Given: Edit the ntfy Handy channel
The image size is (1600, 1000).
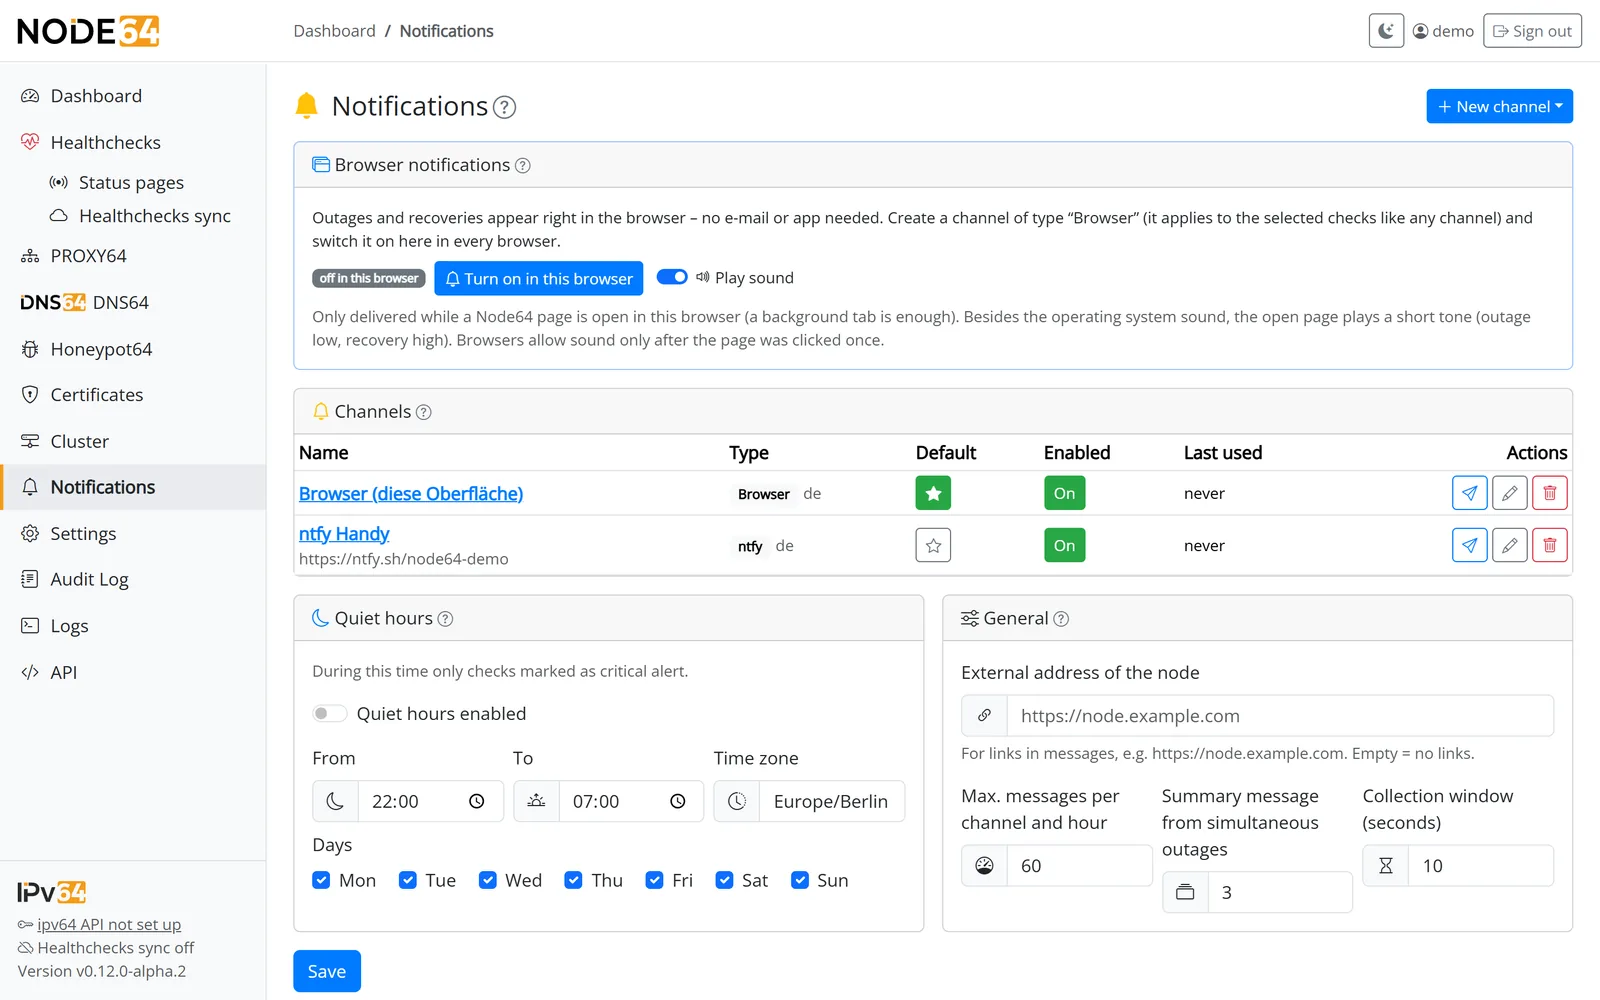Looking at the screenshot, I should (x=1510, y=545).
